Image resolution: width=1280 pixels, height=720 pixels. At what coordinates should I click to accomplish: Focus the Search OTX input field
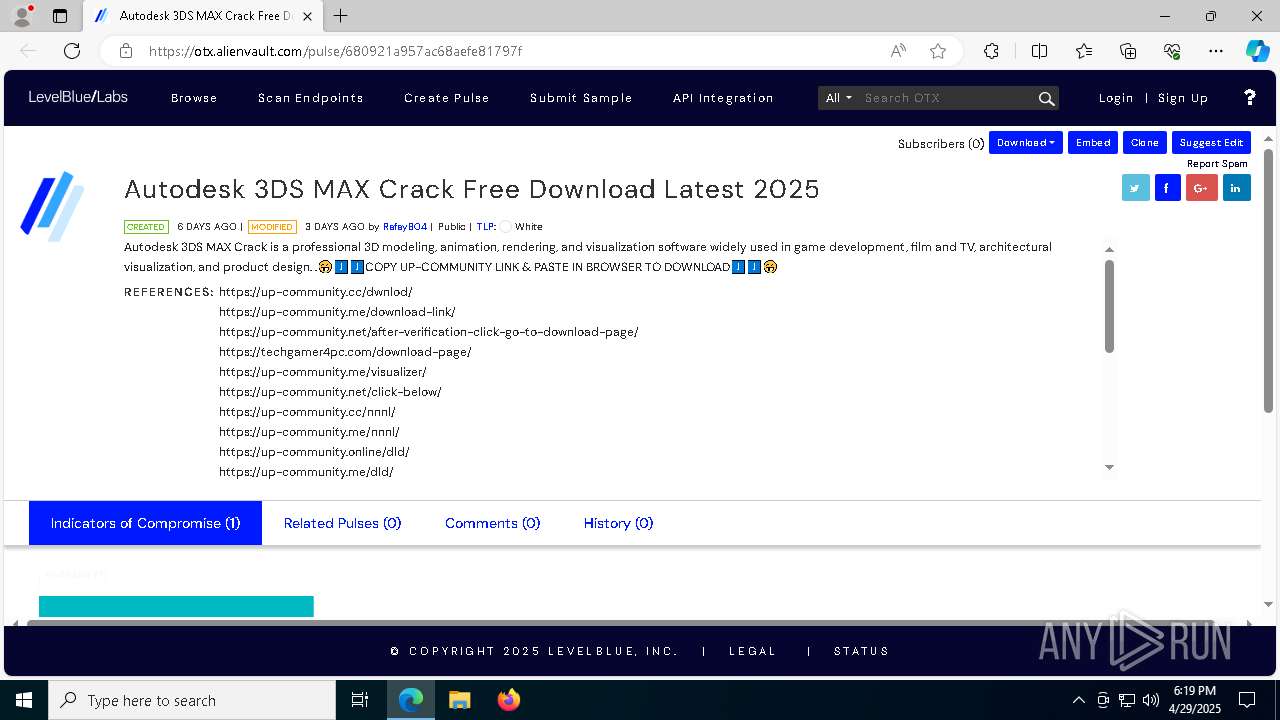pyautogui.click(x=947, y=98)
